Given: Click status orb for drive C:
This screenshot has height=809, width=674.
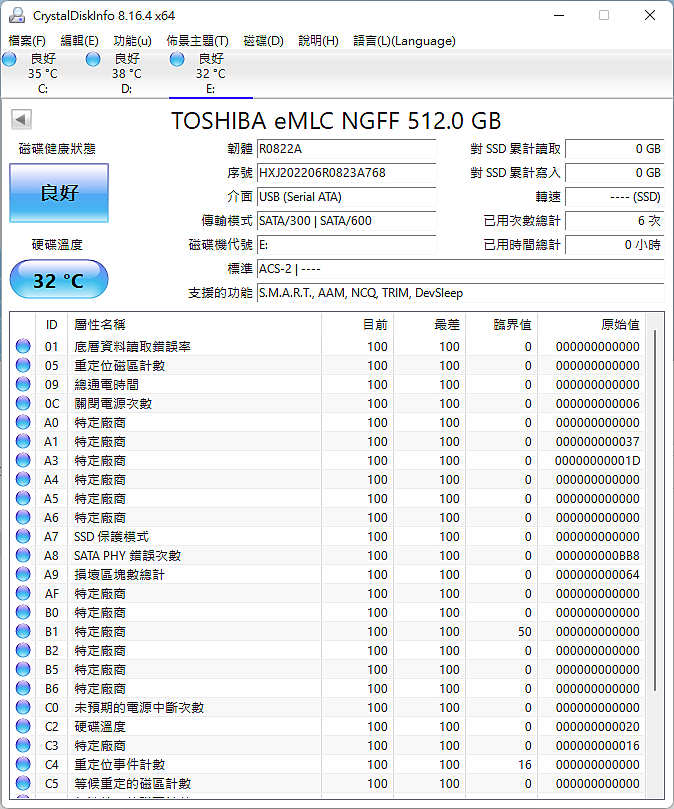Looking at the screenshot, I should [9, 59].
